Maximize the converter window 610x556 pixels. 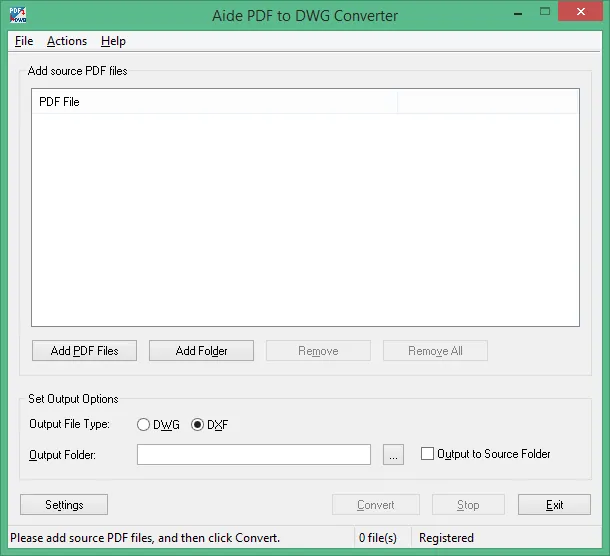[545, 12]
